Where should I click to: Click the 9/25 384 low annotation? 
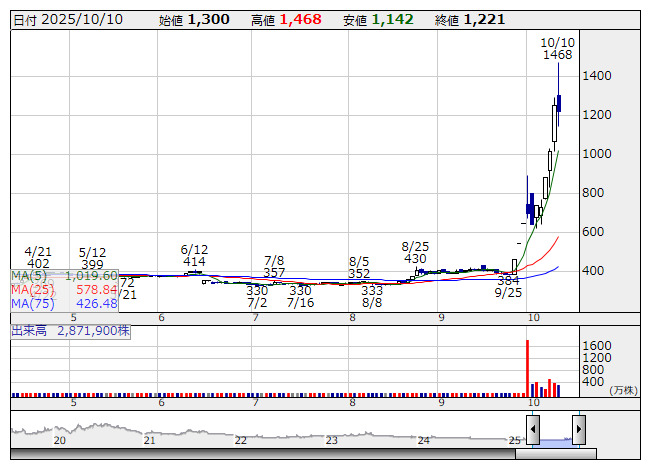point(509,287)
